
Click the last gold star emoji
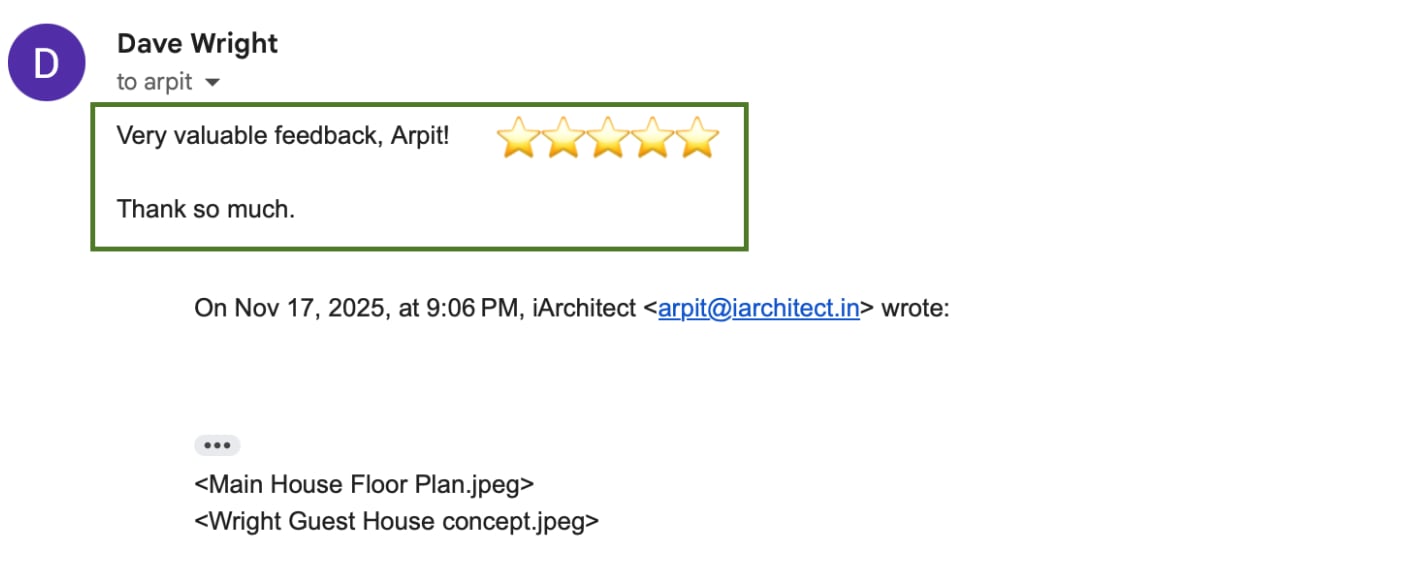pos(698,138)
